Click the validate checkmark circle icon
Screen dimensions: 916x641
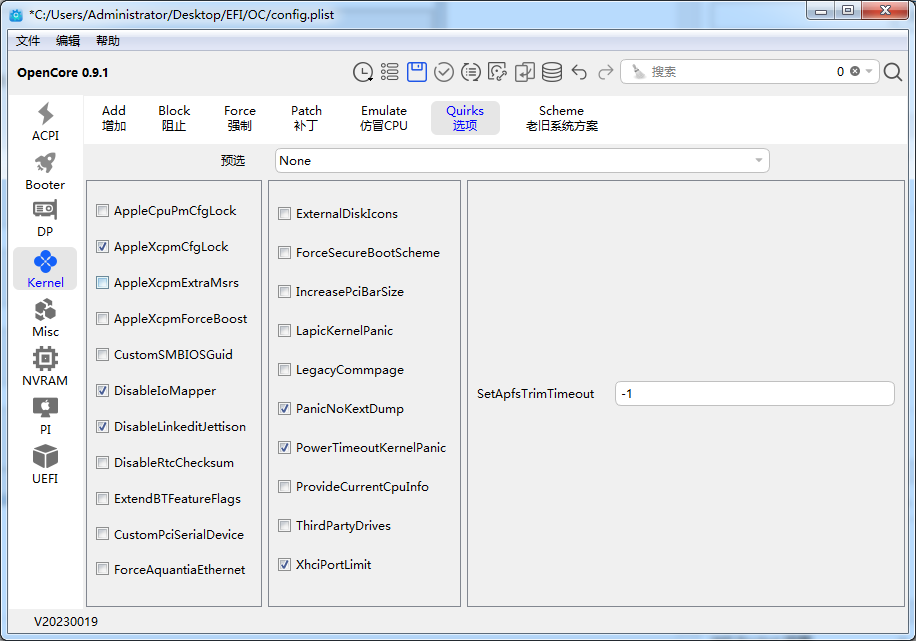[444, 72]
